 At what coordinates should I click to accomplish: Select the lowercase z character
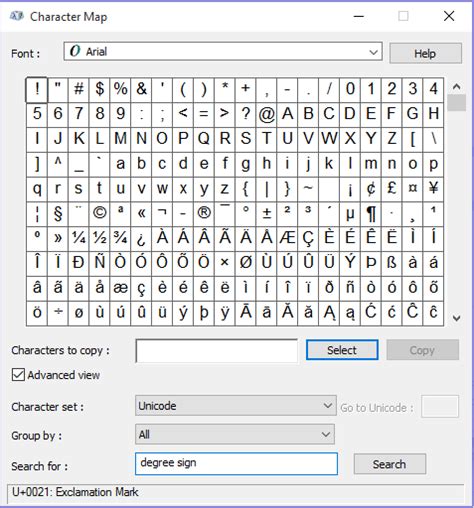point(225,188)
